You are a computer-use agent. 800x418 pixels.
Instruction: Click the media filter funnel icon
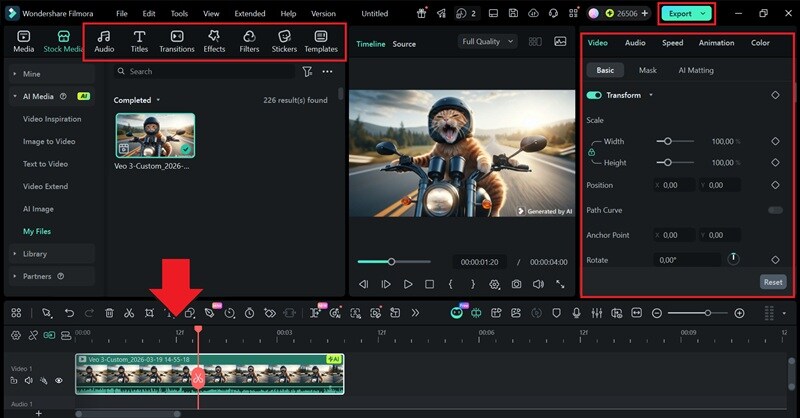pyautogui.click(x=307, y=71)
